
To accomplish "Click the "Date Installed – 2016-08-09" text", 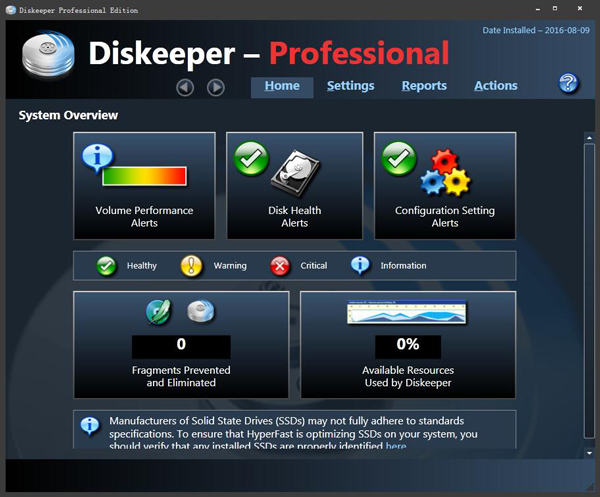I will (536, 30).
